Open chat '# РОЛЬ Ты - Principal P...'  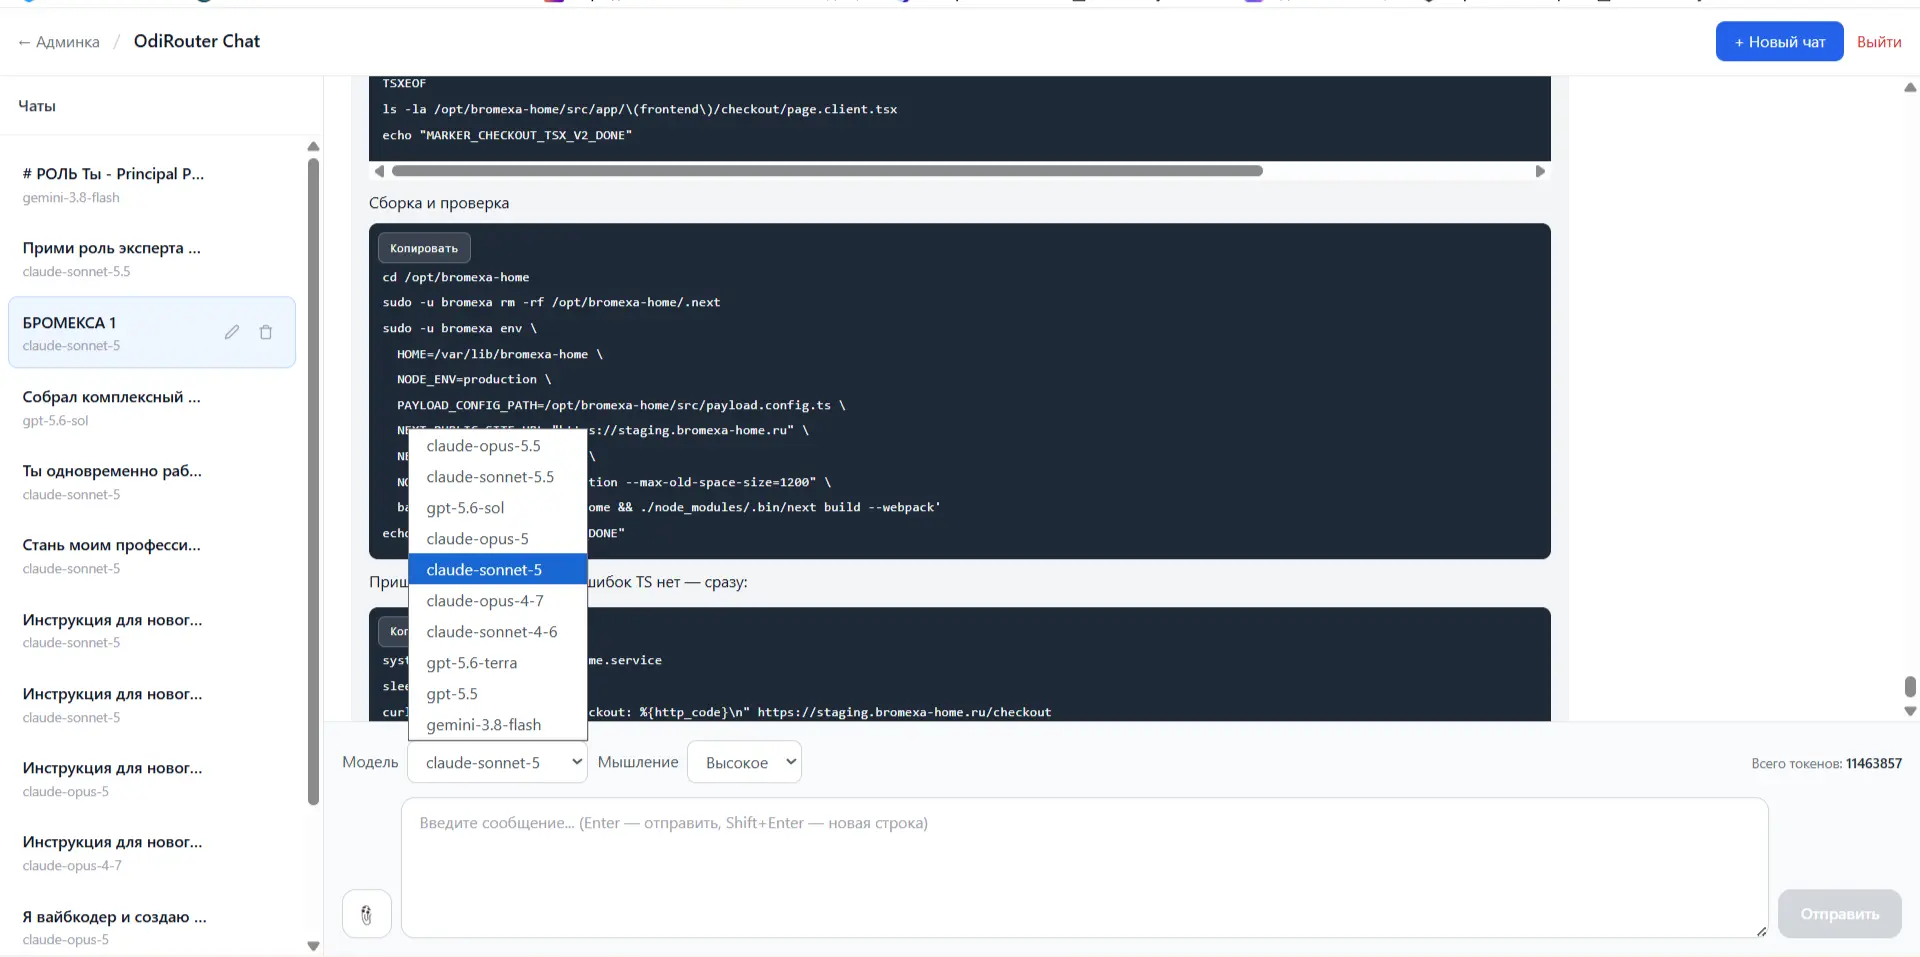click(x=153, y=184)
